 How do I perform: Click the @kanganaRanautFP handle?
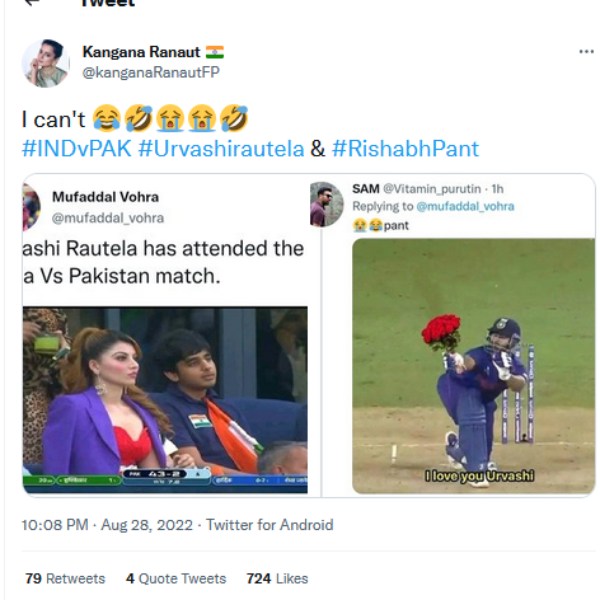[x=150, y=72]
